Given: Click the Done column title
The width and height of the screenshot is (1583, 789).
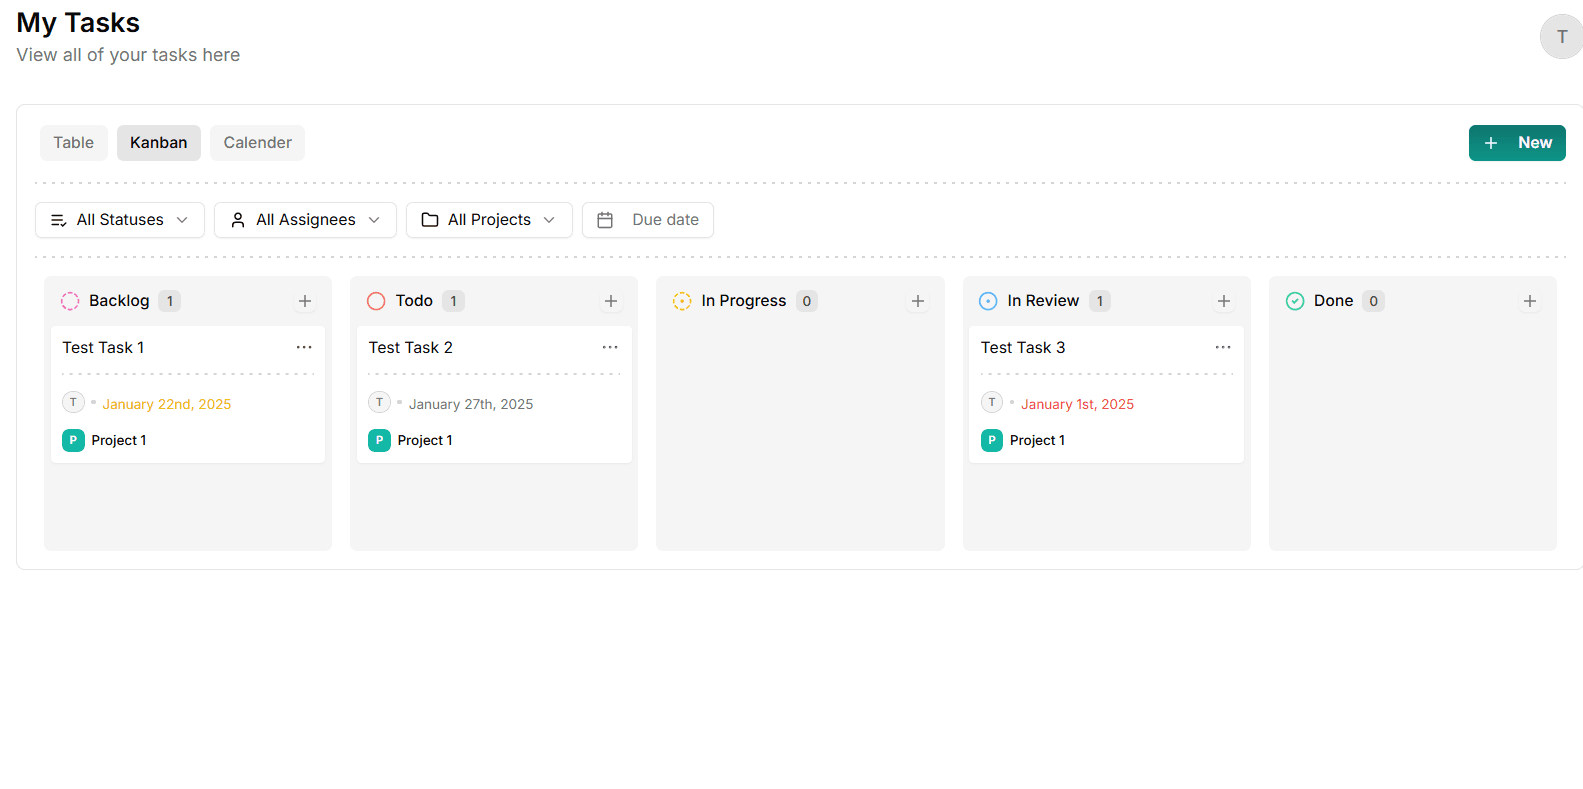Looking at the screenshot, I should [x=1333, y=301].
